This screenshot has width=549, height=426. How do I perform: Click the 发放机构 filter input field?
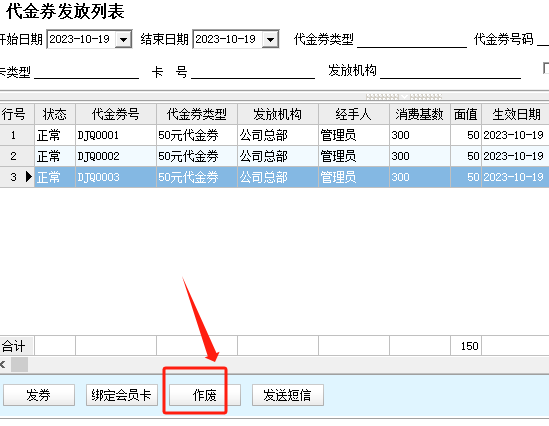click(450, 71)
